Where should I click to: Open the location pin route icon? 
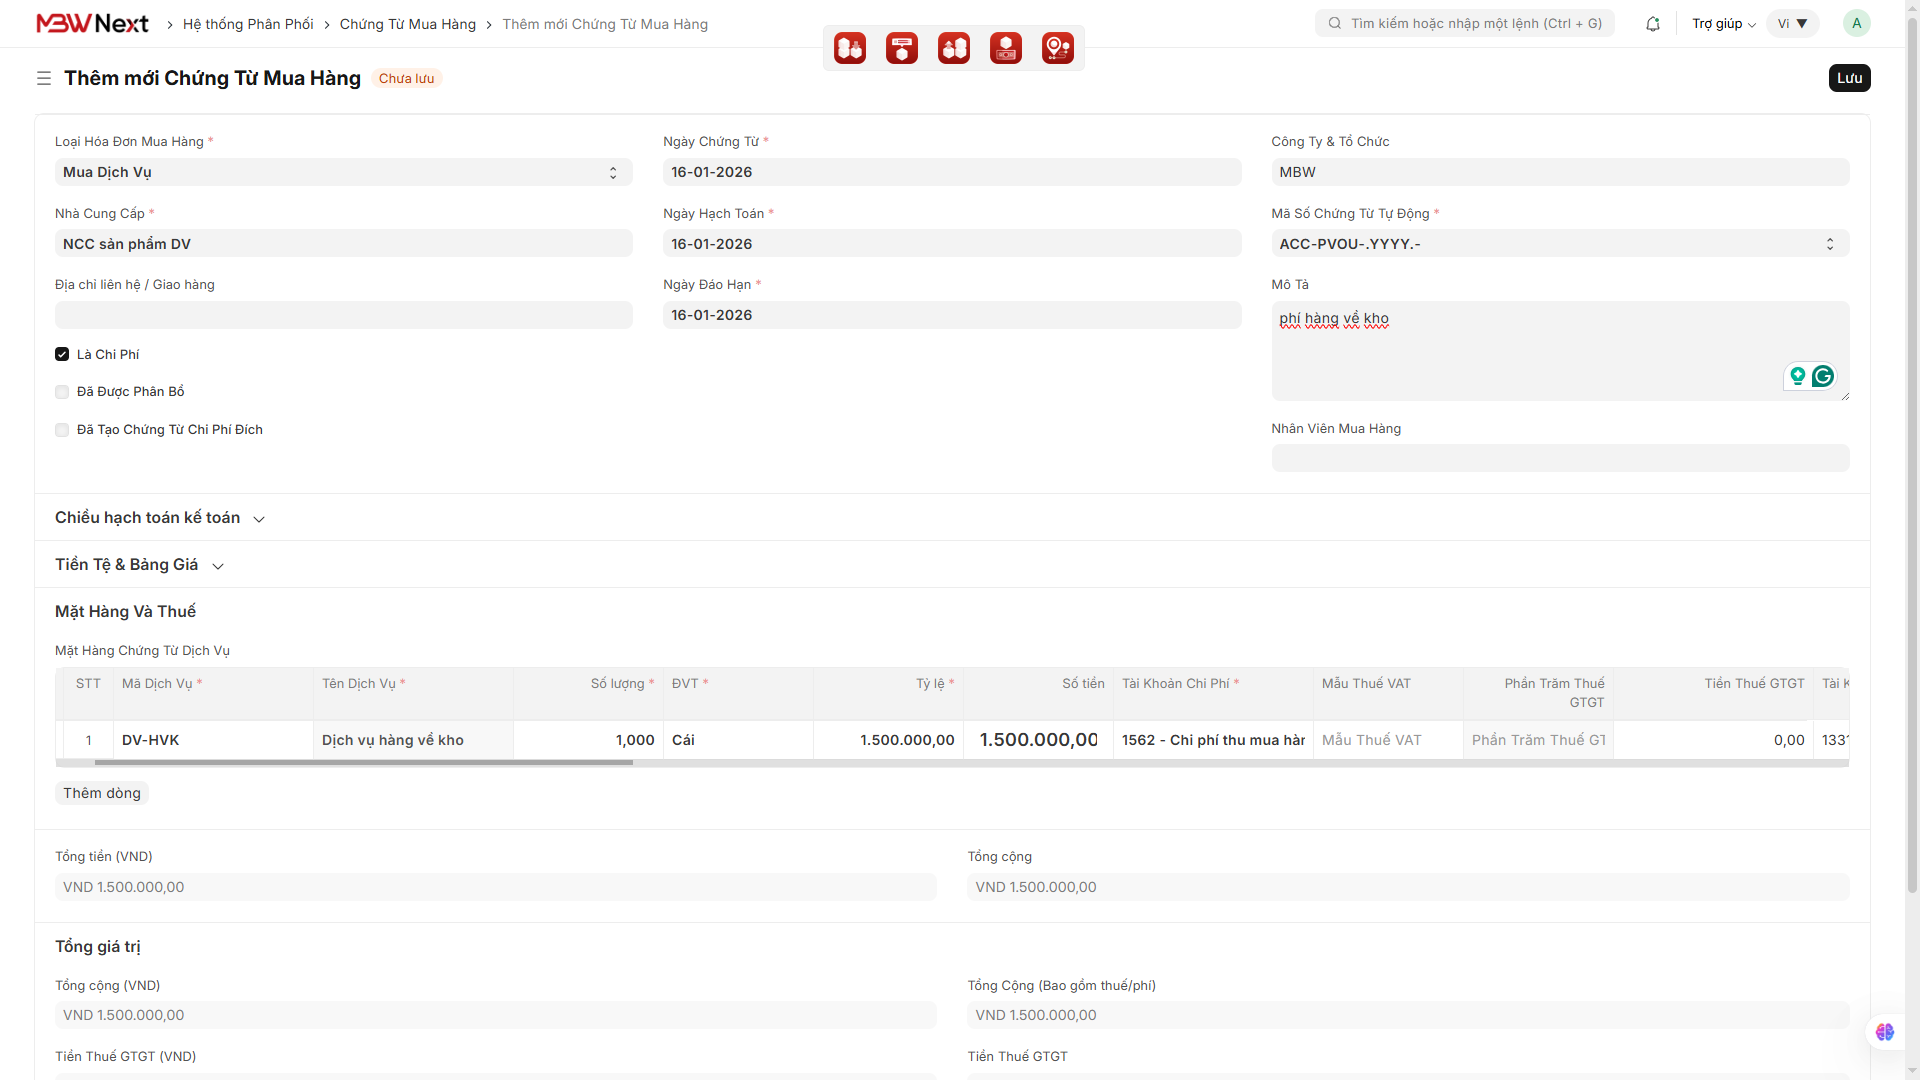click(x=1058, y=48)
